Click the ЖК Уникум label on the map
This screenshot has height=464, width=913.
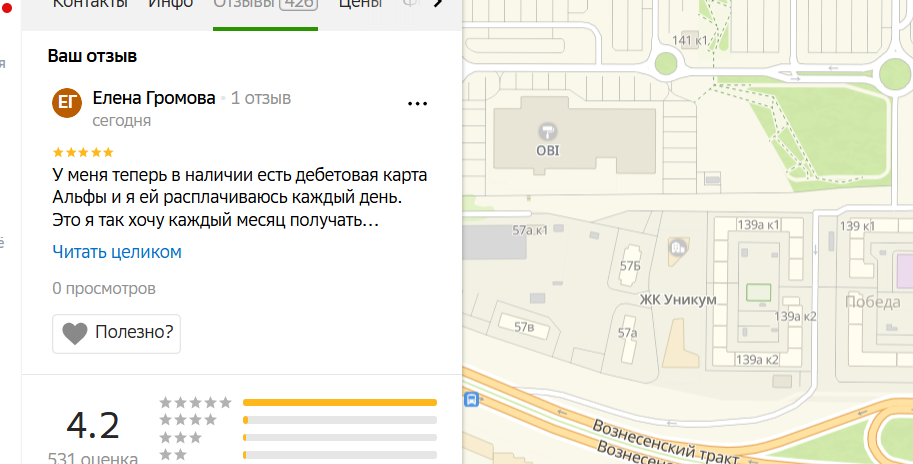point(678,300)
